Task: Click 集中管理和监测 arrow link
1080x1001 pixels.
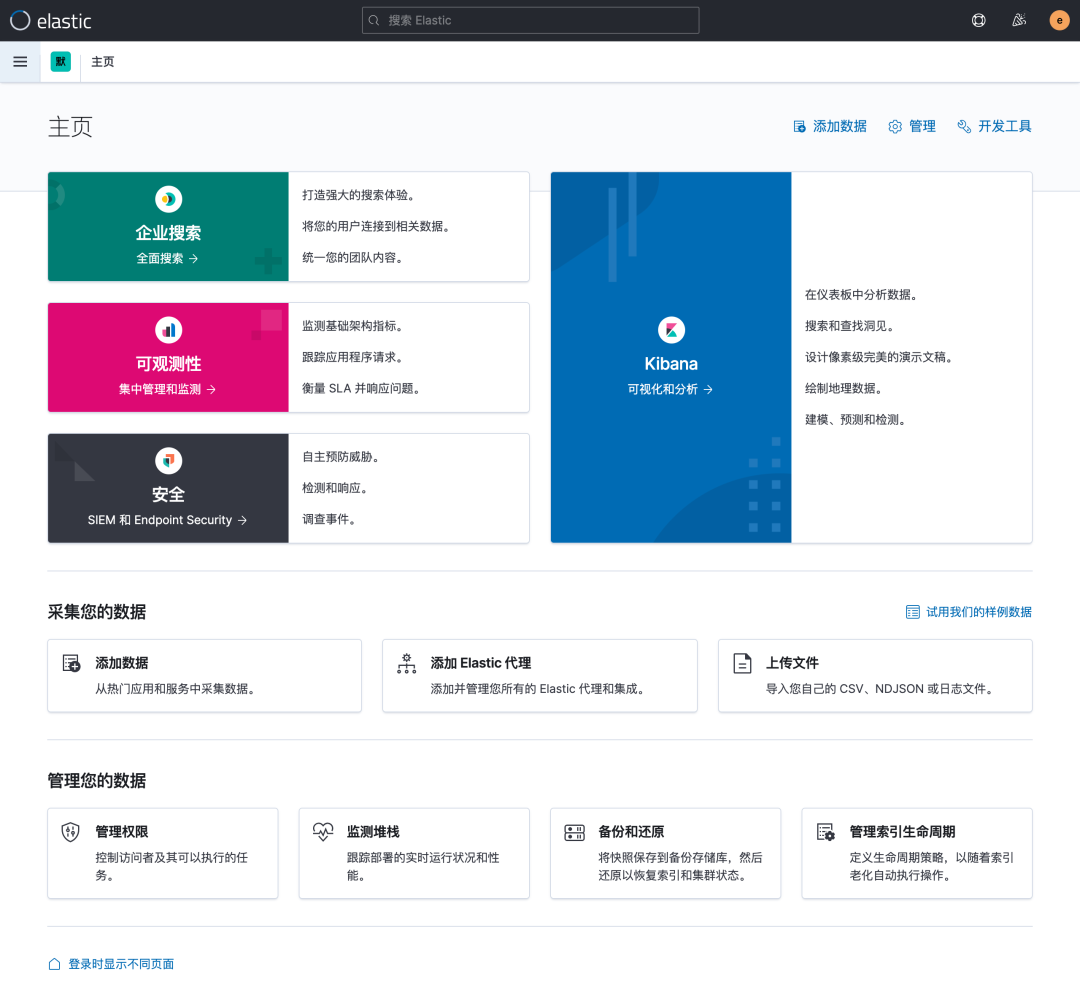Action: (x=167, y=389)
